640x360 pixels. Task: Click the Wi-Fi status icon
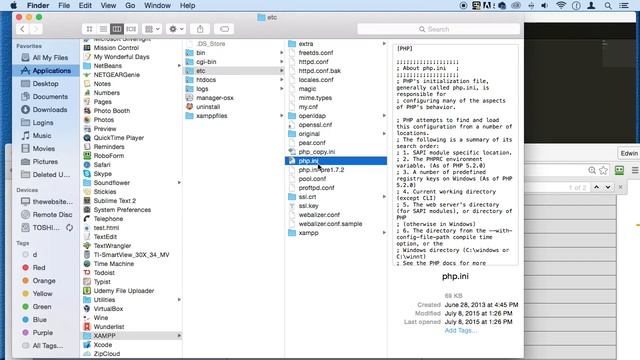[x=561, y=5]
